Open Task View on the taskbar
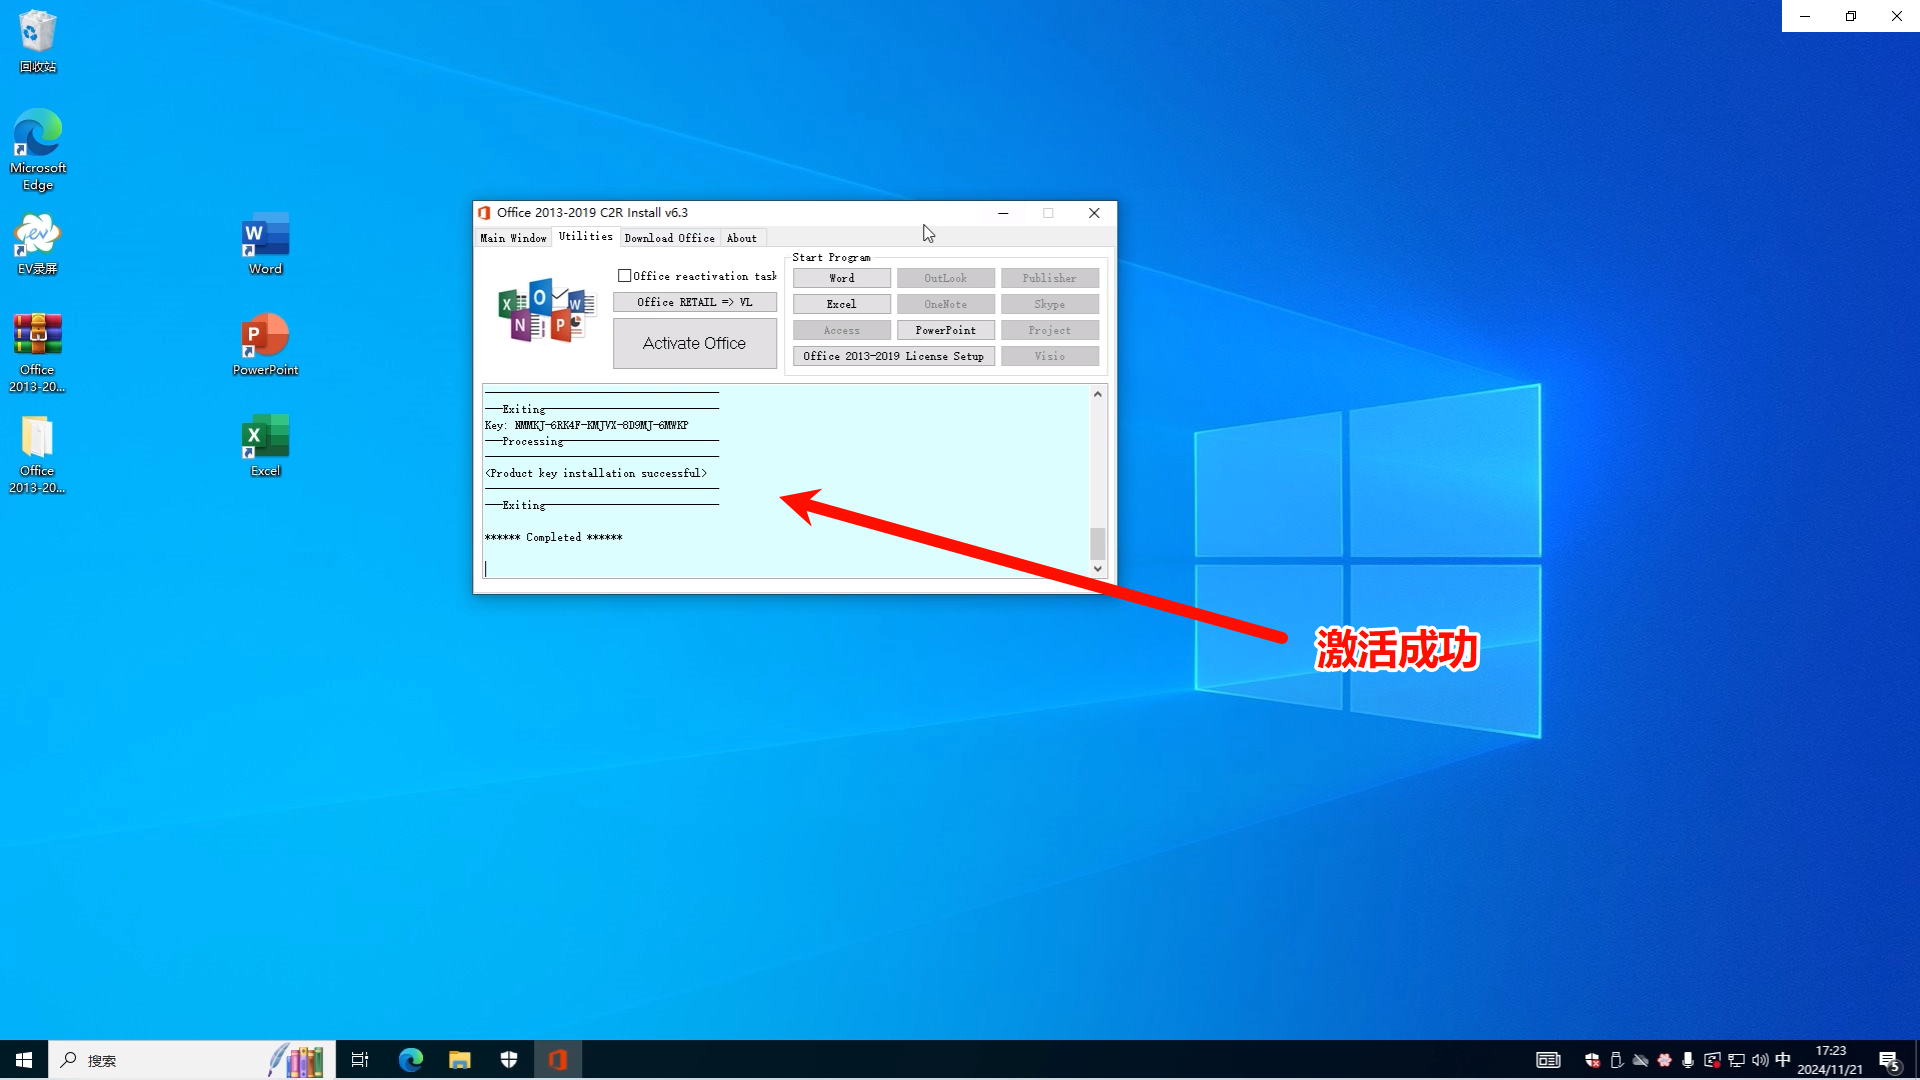This screenshot has width=1920, height=1080. tap(360, 1060)
